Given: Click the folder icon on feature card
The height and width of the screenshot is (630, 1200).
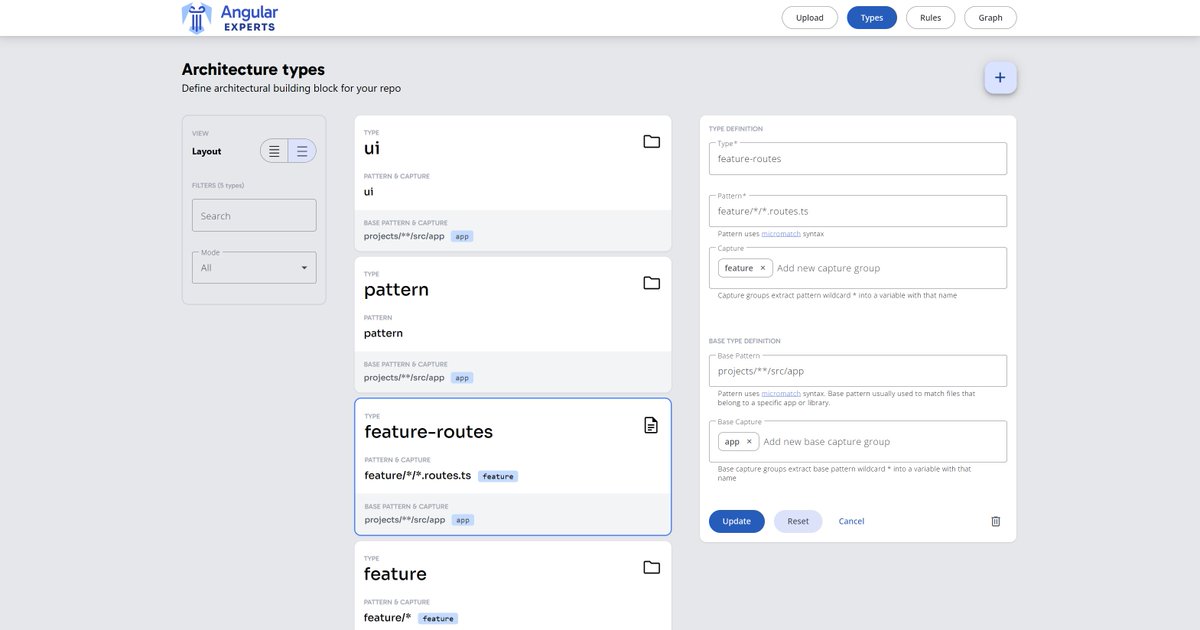Looking at the screenshot, I should pyautogui.click(x=651, y=568).
